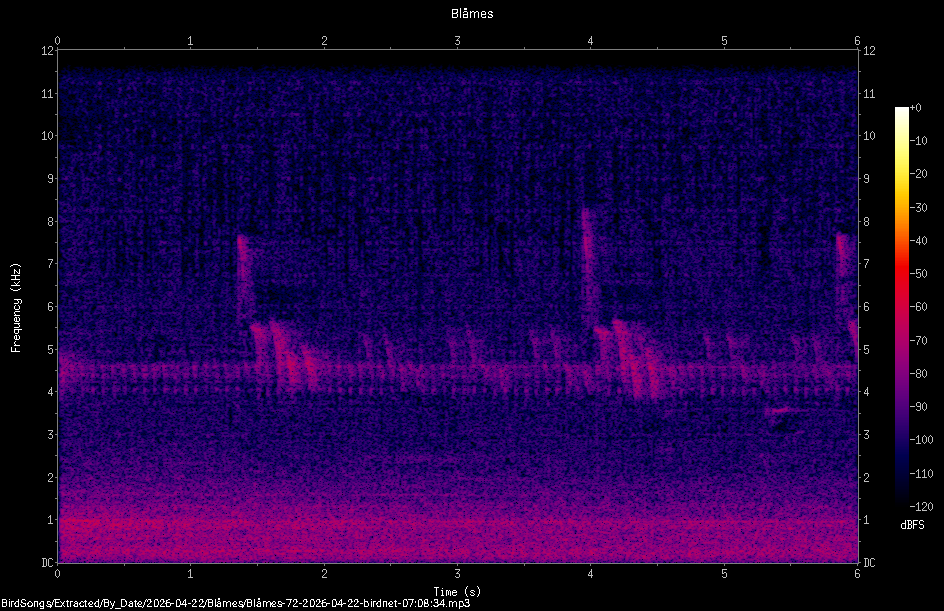Click the file path text at bottom
The image size is (944, 611).
pyautogui.click(x=235, y=603)
